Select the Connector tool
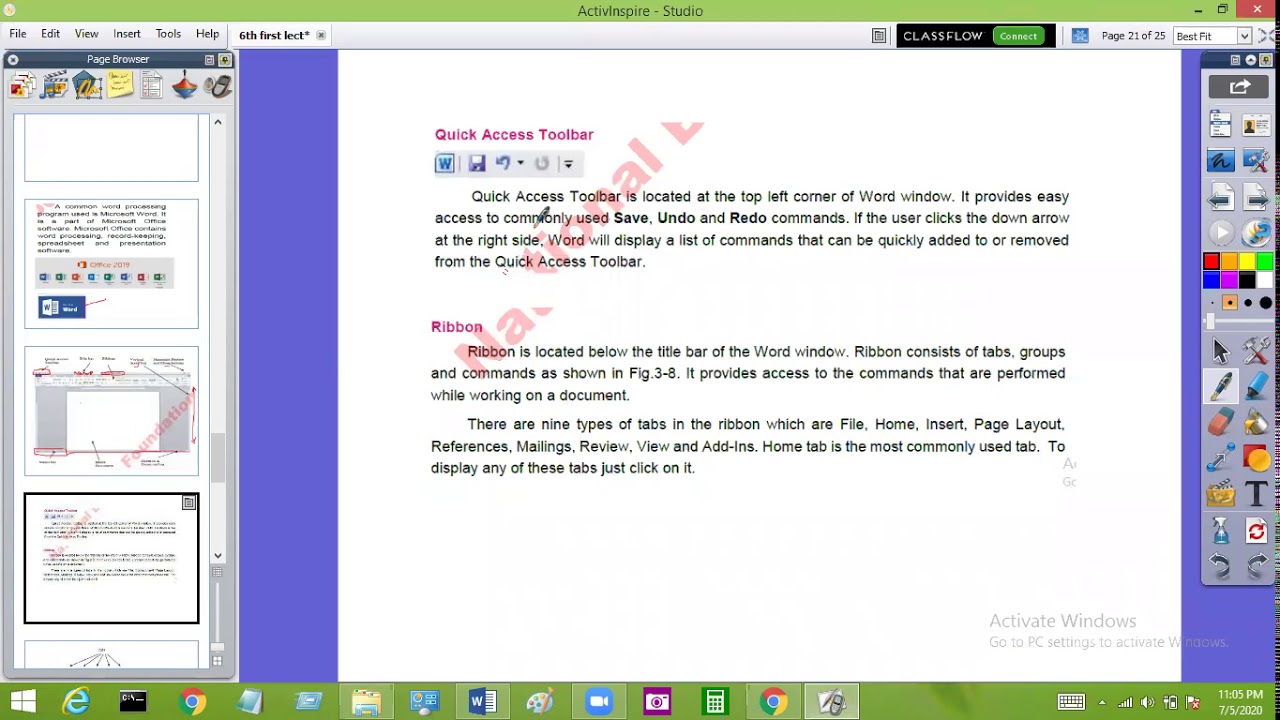 pyautogui.click(x=1221, y=459)
